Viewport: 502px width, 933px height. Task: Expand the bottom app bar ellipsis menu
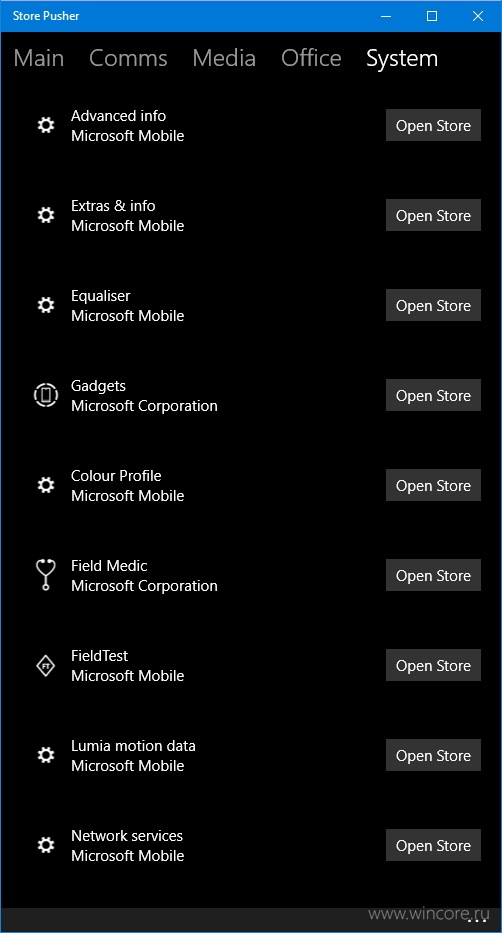coord(477,921)
